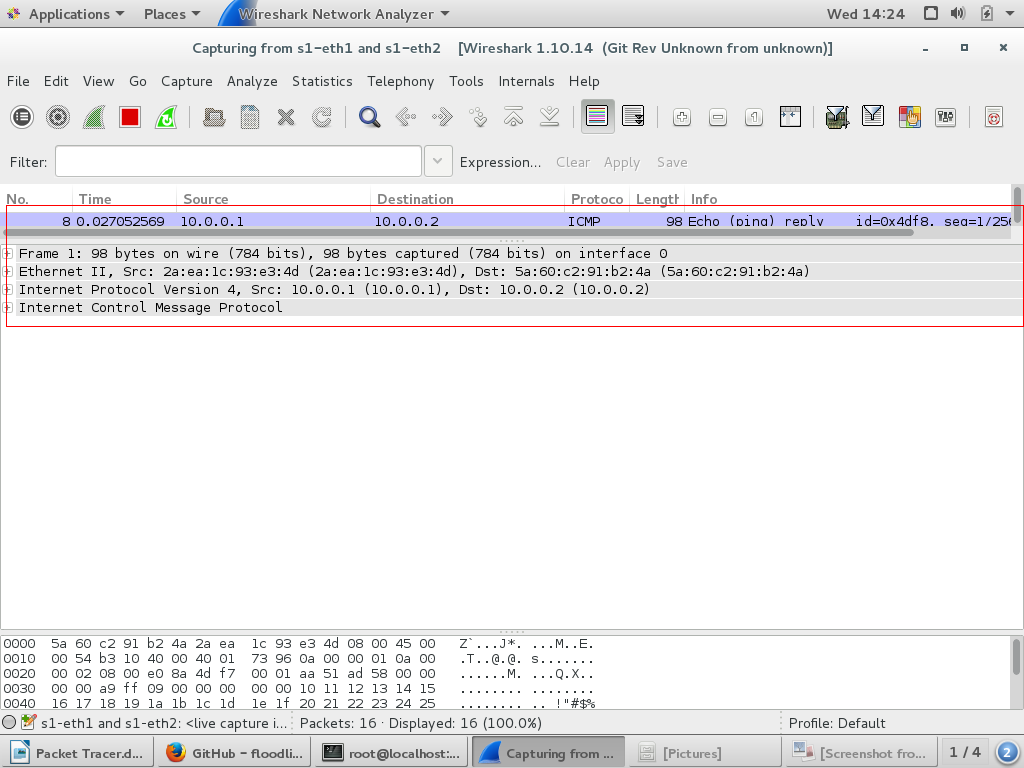Edit capture filters icon

(x=837, y=117)
